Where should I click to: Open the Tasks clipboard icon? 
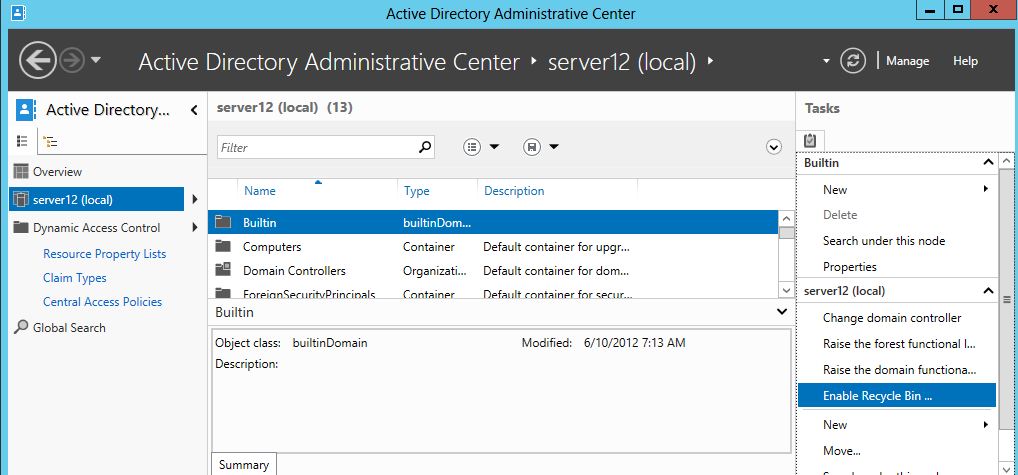[x=810, y=140]
